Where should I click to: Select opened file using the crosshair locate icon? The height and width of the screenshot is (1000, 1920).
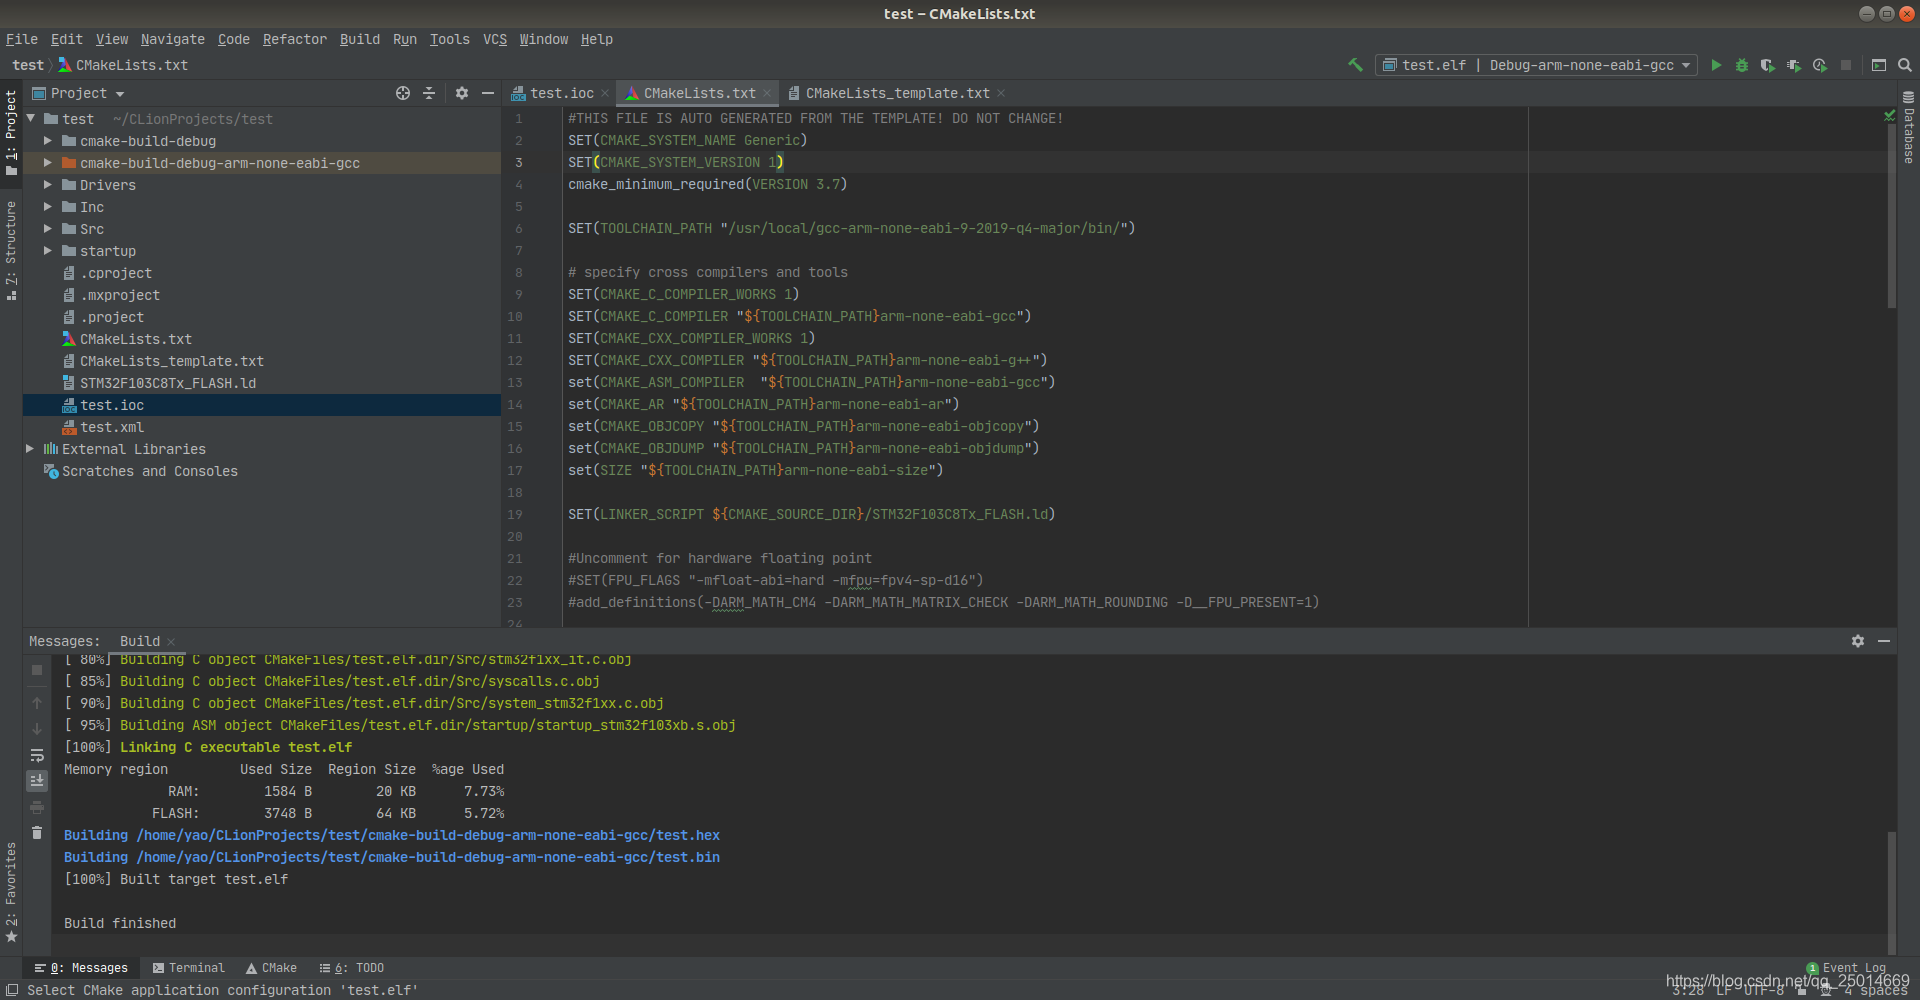click(403, 93)
